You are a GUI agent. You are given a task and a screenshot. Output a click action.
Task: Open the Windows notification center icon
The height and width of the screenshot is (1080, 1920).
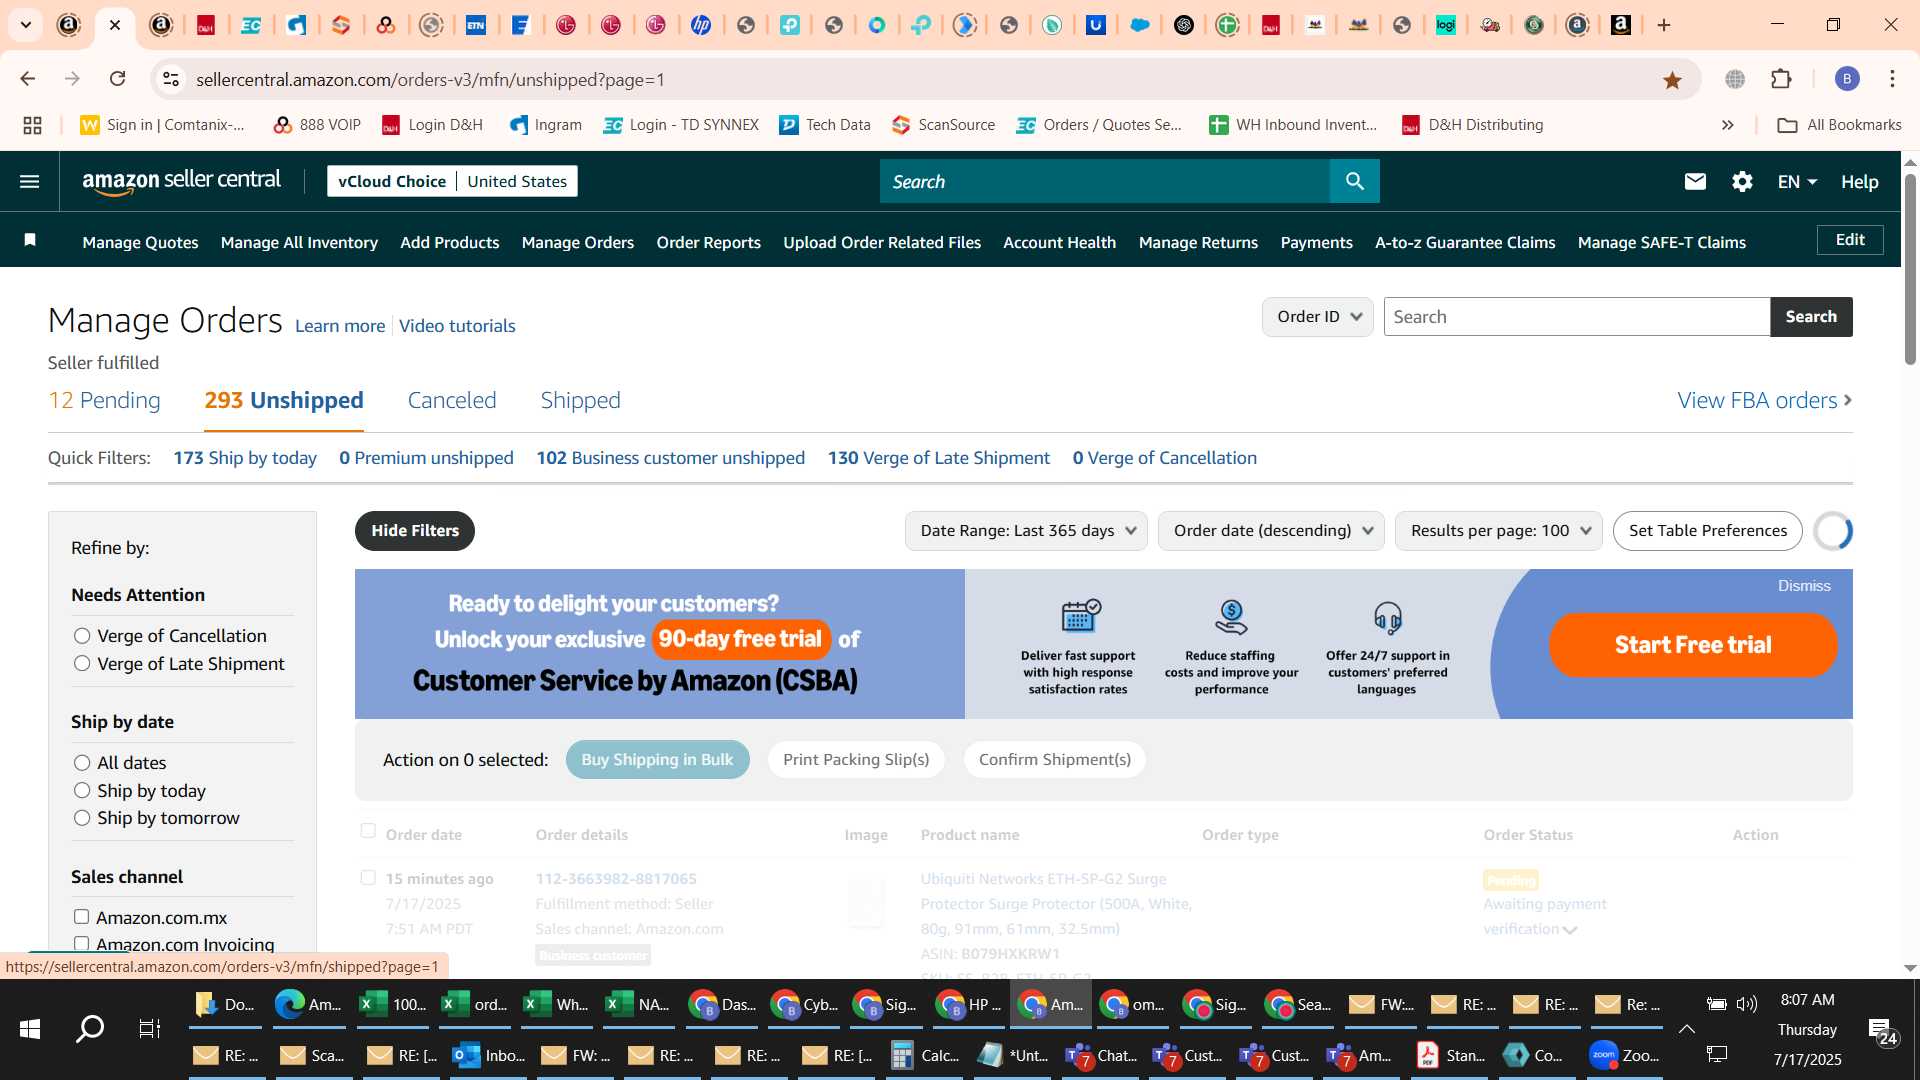tap(1883, 1030)
